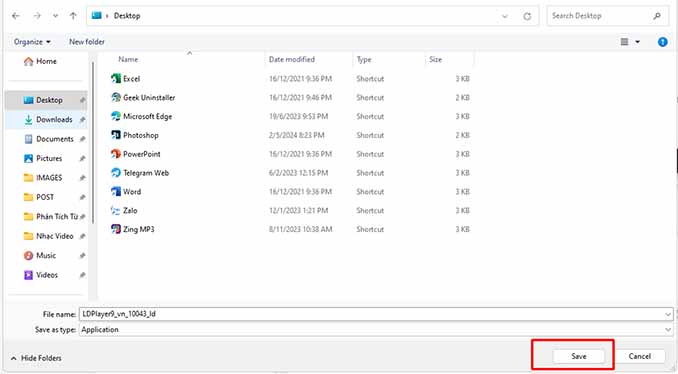Screen dimensions: 678x374
Task: Create a New folder
Action: click(x=87, y=42)
